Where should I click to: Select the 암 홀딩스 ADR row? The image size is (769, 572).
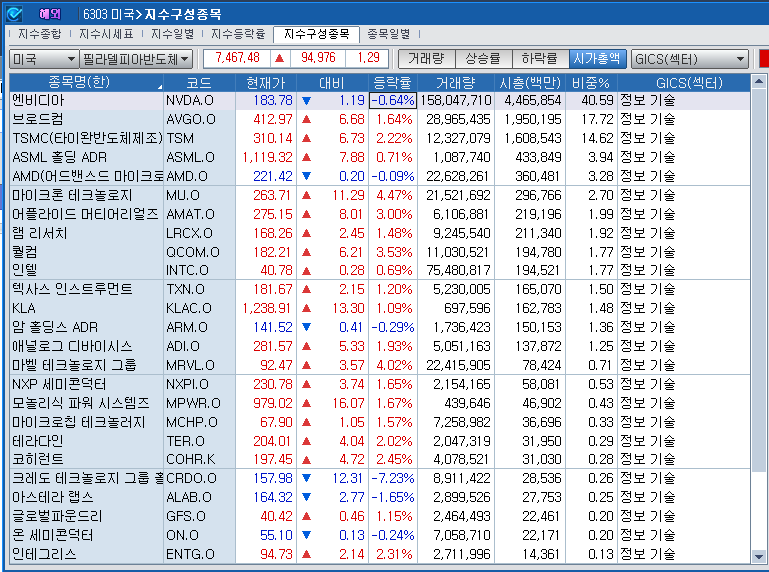380,327
